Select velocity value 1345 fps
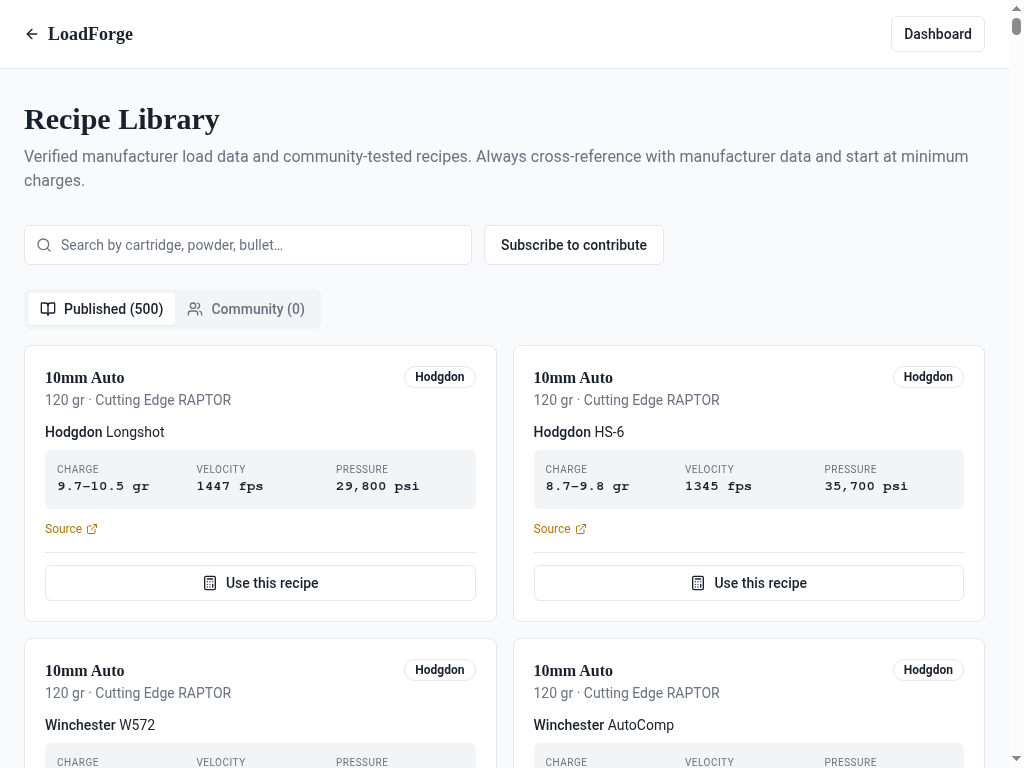Screen dimensions: 1024x768 click(718, 486)
